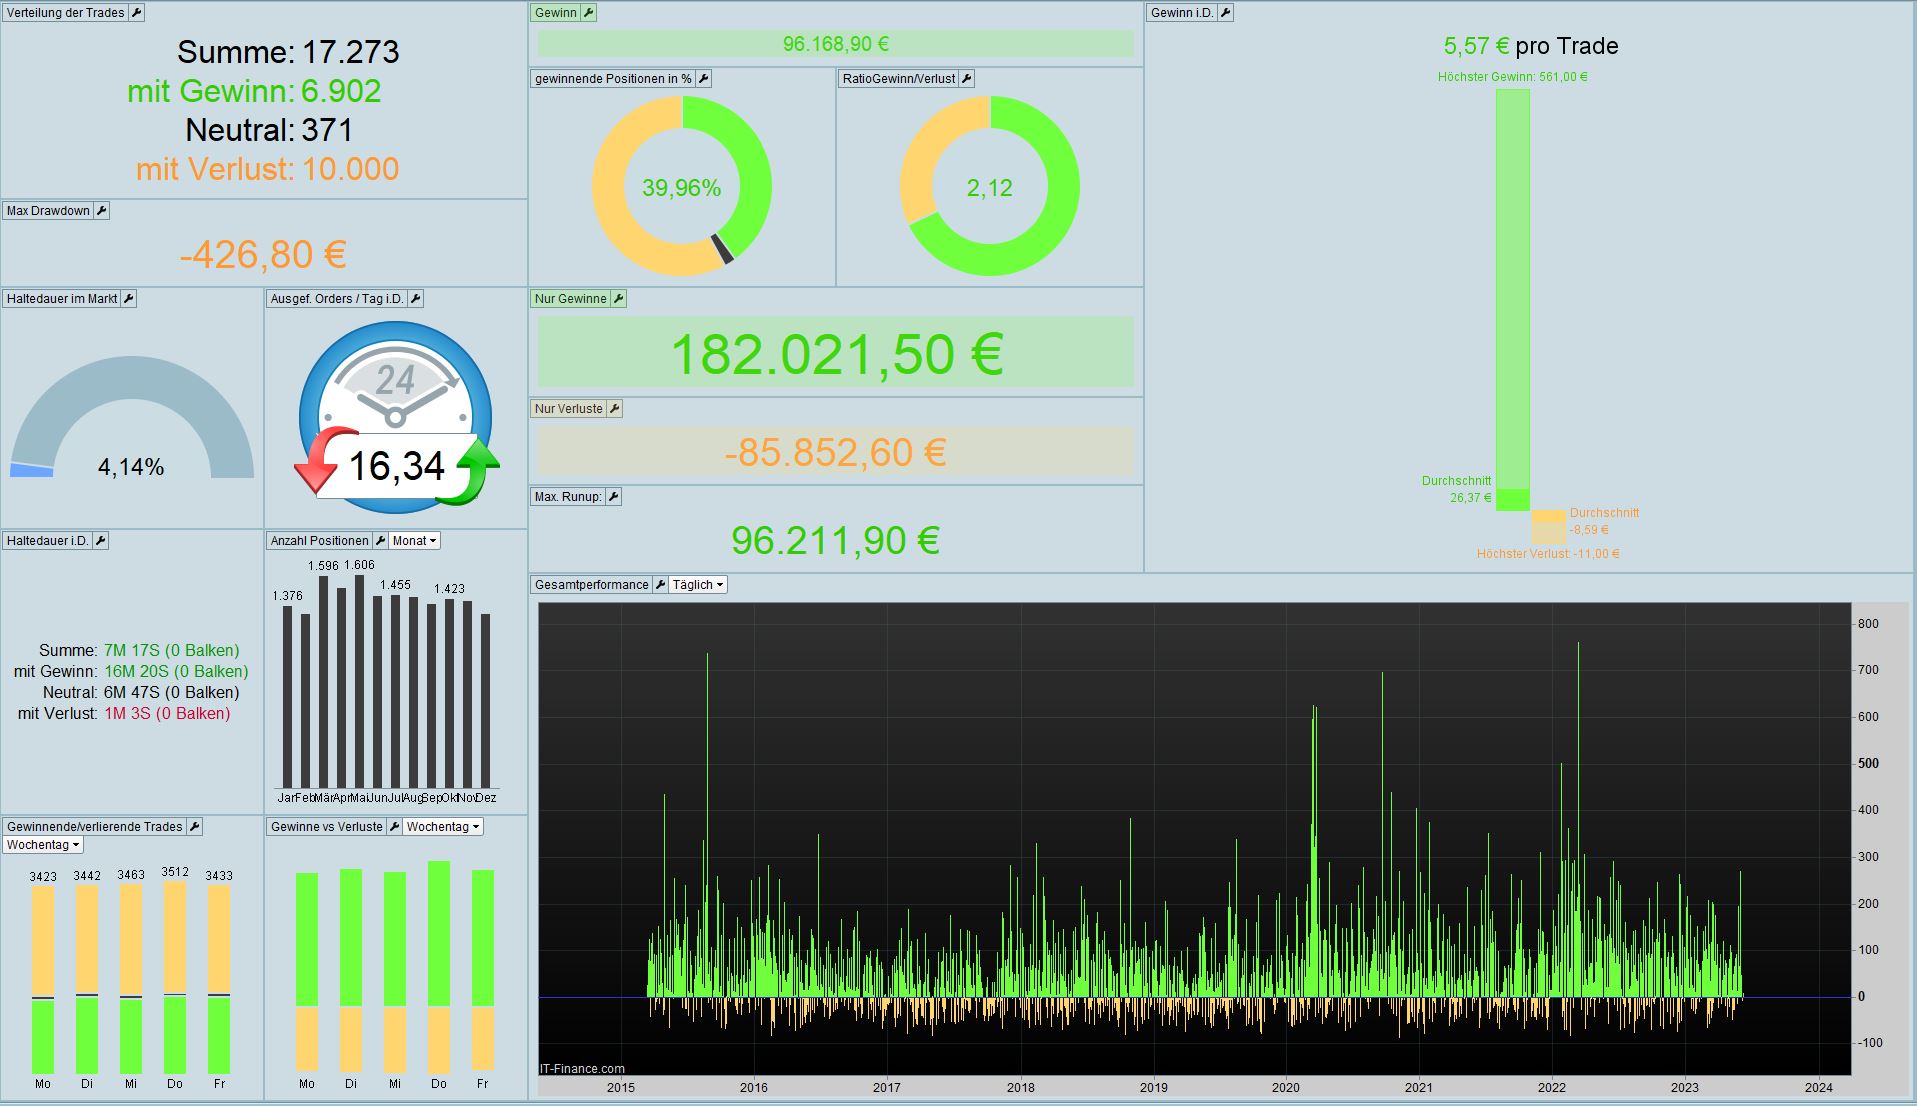Image resolution: width=1917 pixels, height=1106 pixels.
Task: Open the Nur Verluste wrench settings
Action: (x=615, y=409)
